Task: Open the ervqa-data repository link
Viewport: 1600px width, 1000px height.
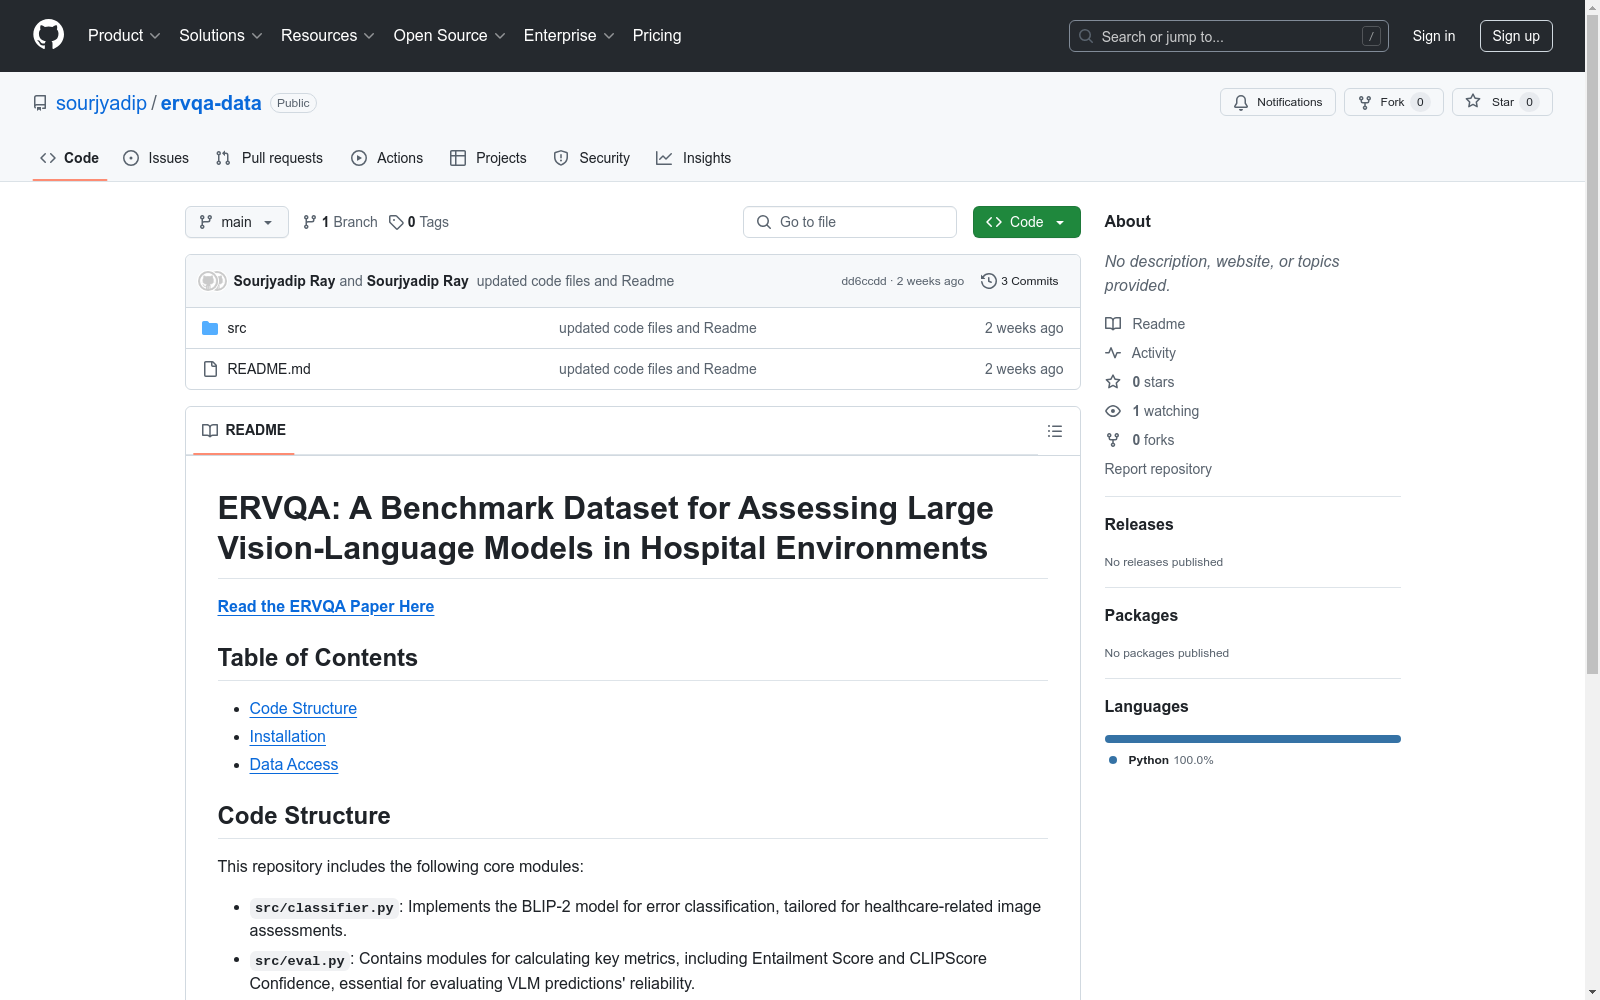Action: pos(211,103)
